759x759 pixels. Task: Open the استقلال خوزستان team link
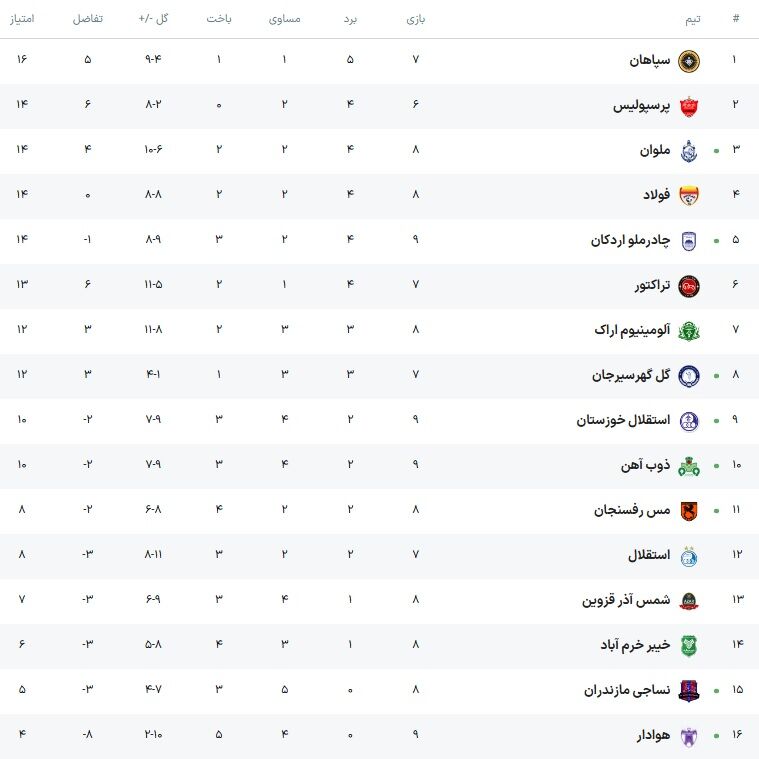pyautogui.click(x=623, y=420)
